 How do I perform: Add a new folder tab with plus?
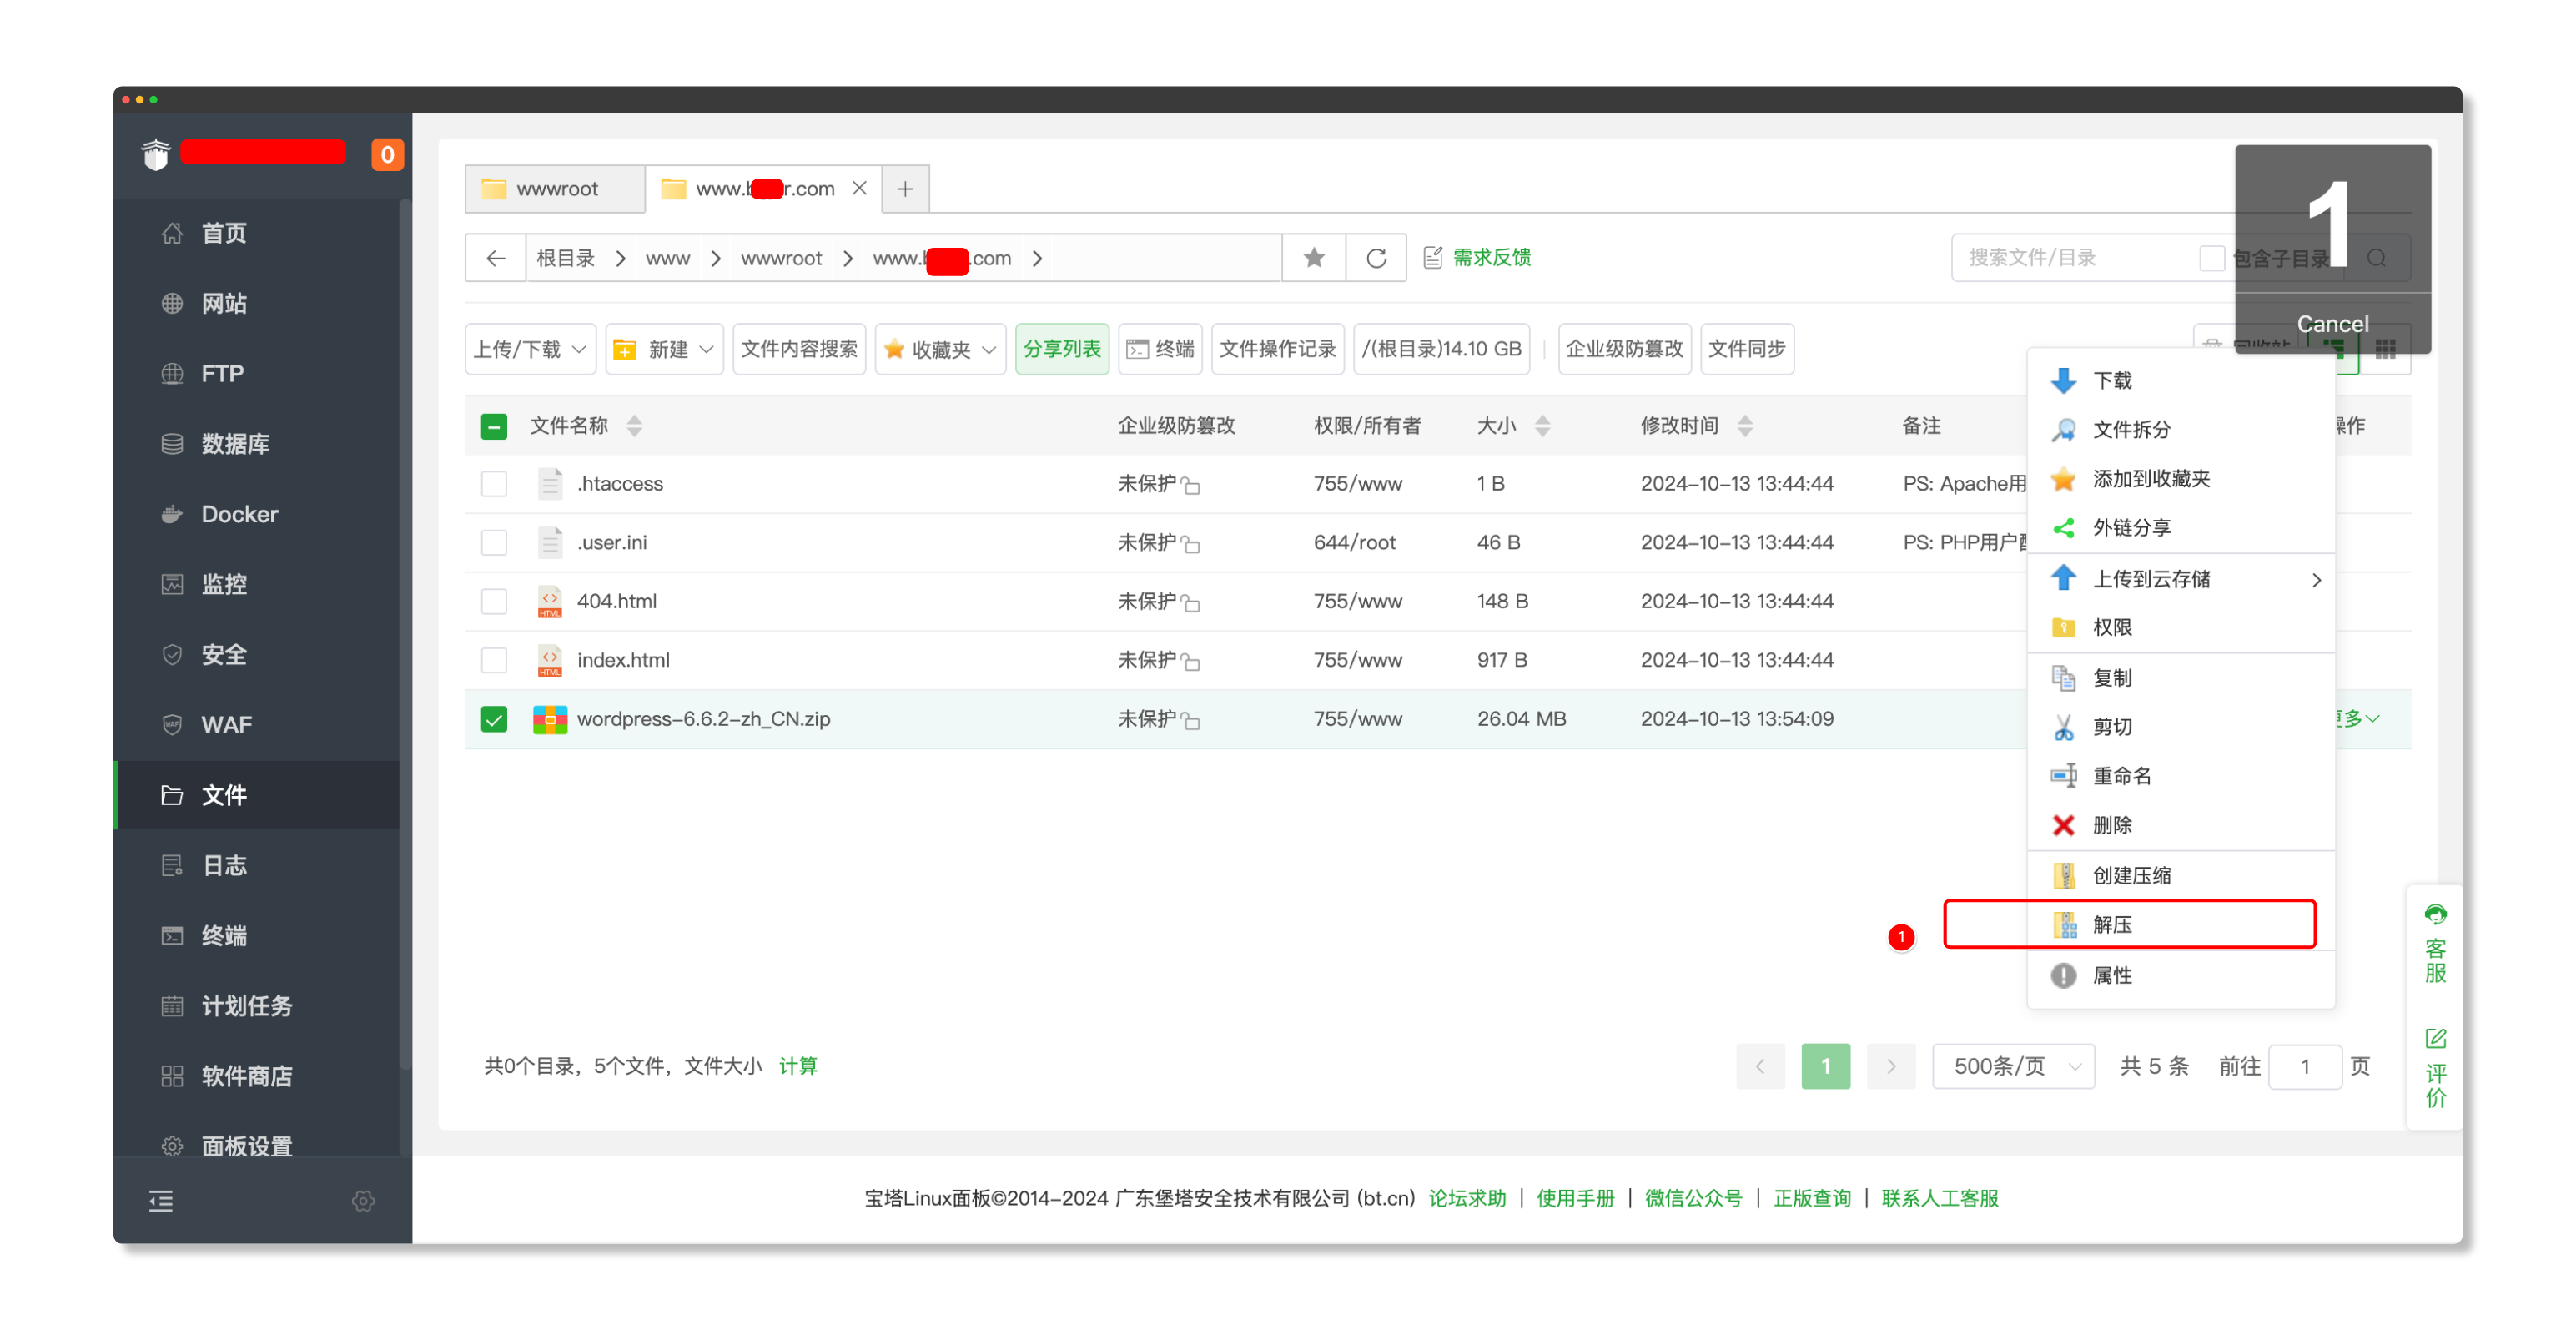click(x=905, y=189)
